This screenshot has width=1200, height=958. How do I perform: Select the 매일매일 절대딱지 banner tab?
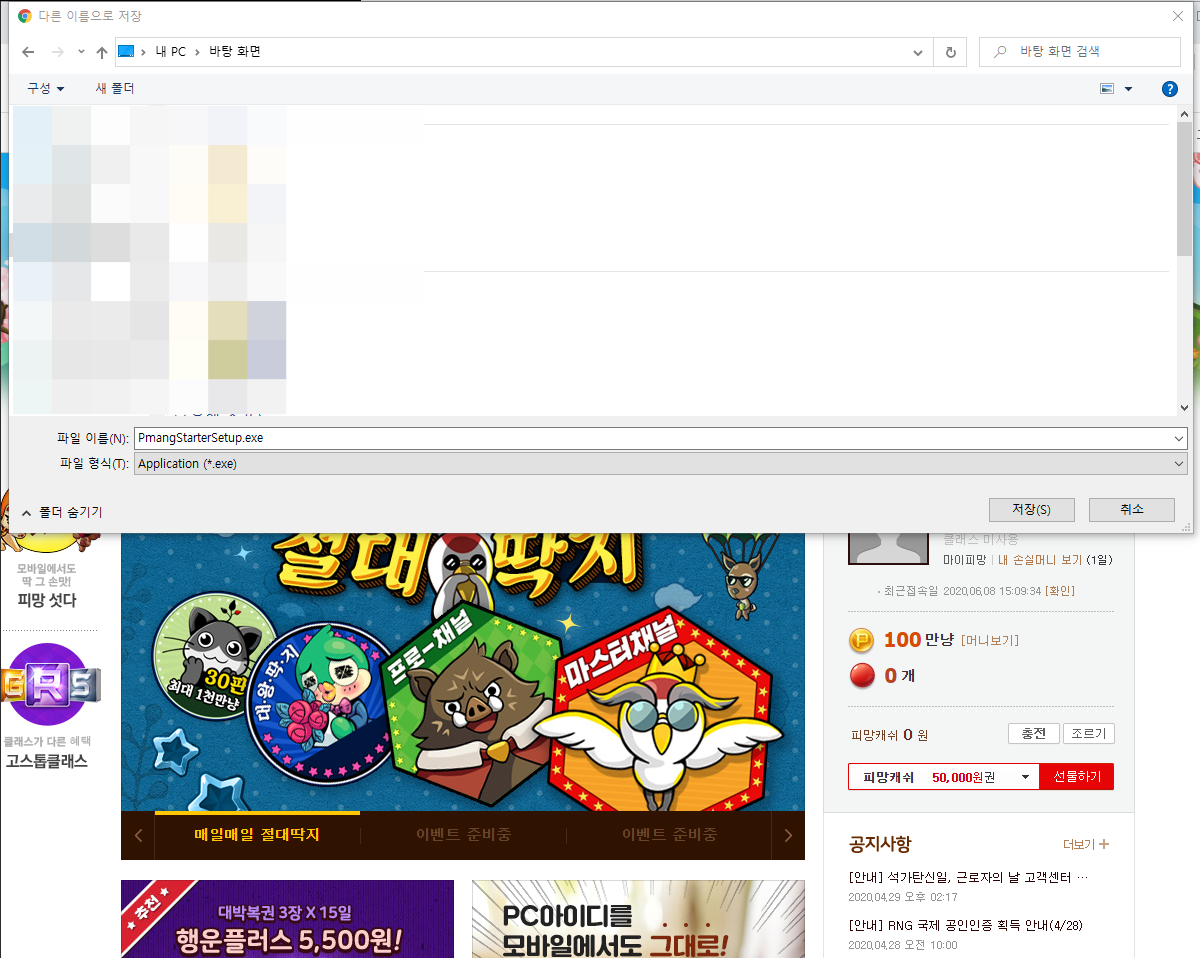click(x=258, y=835)
